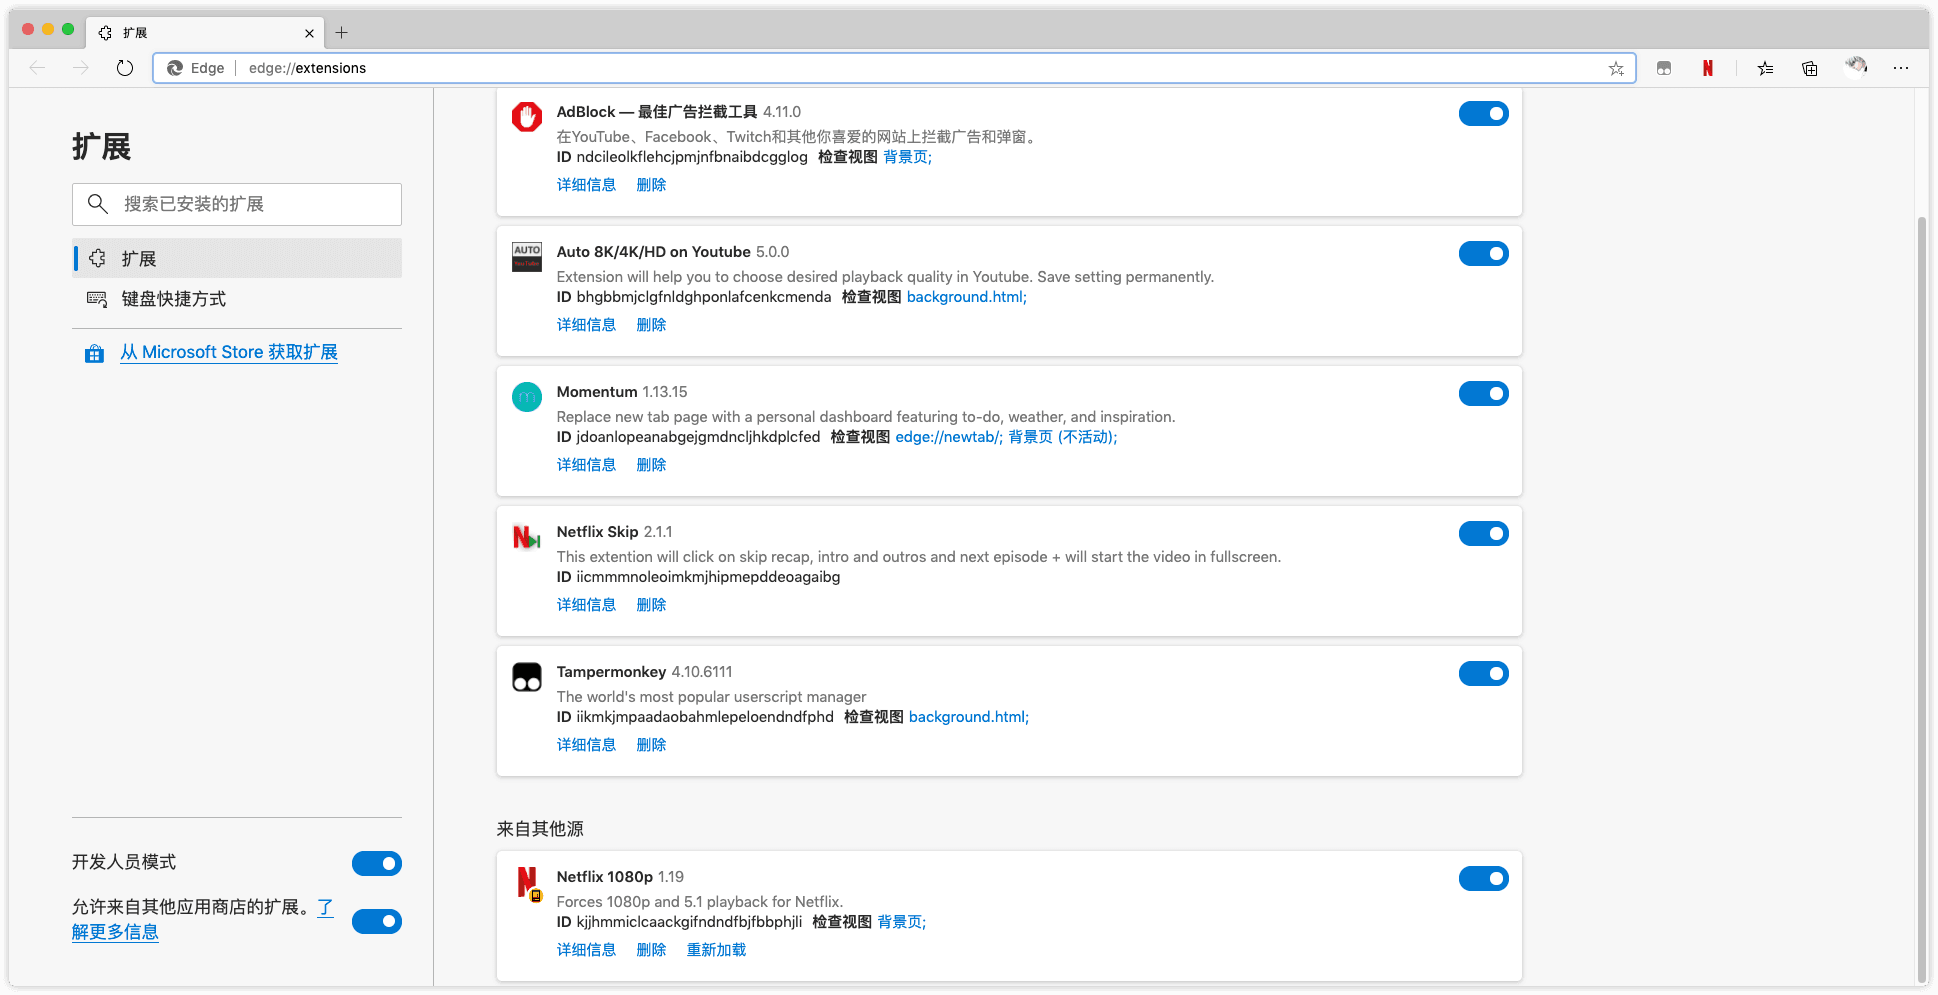
Task: Open the Settings and more menu
Action: coord(1901,68)
